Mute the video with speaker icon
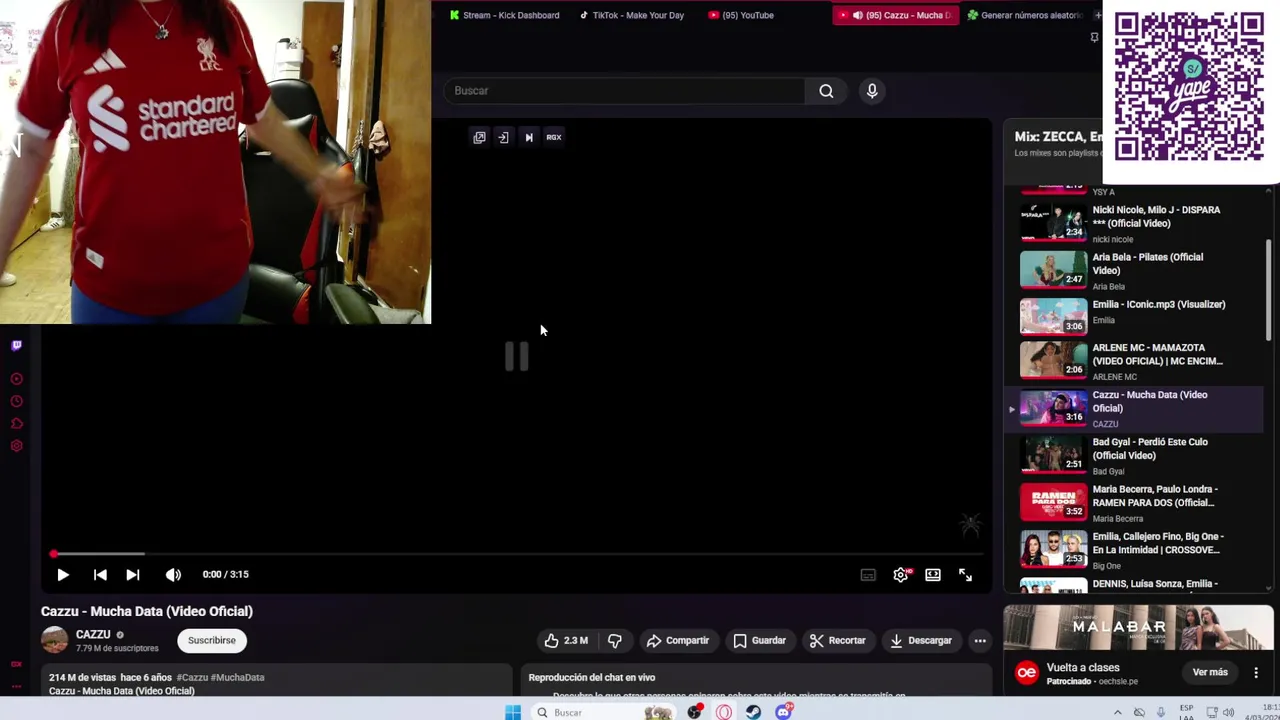 [173, 575]
